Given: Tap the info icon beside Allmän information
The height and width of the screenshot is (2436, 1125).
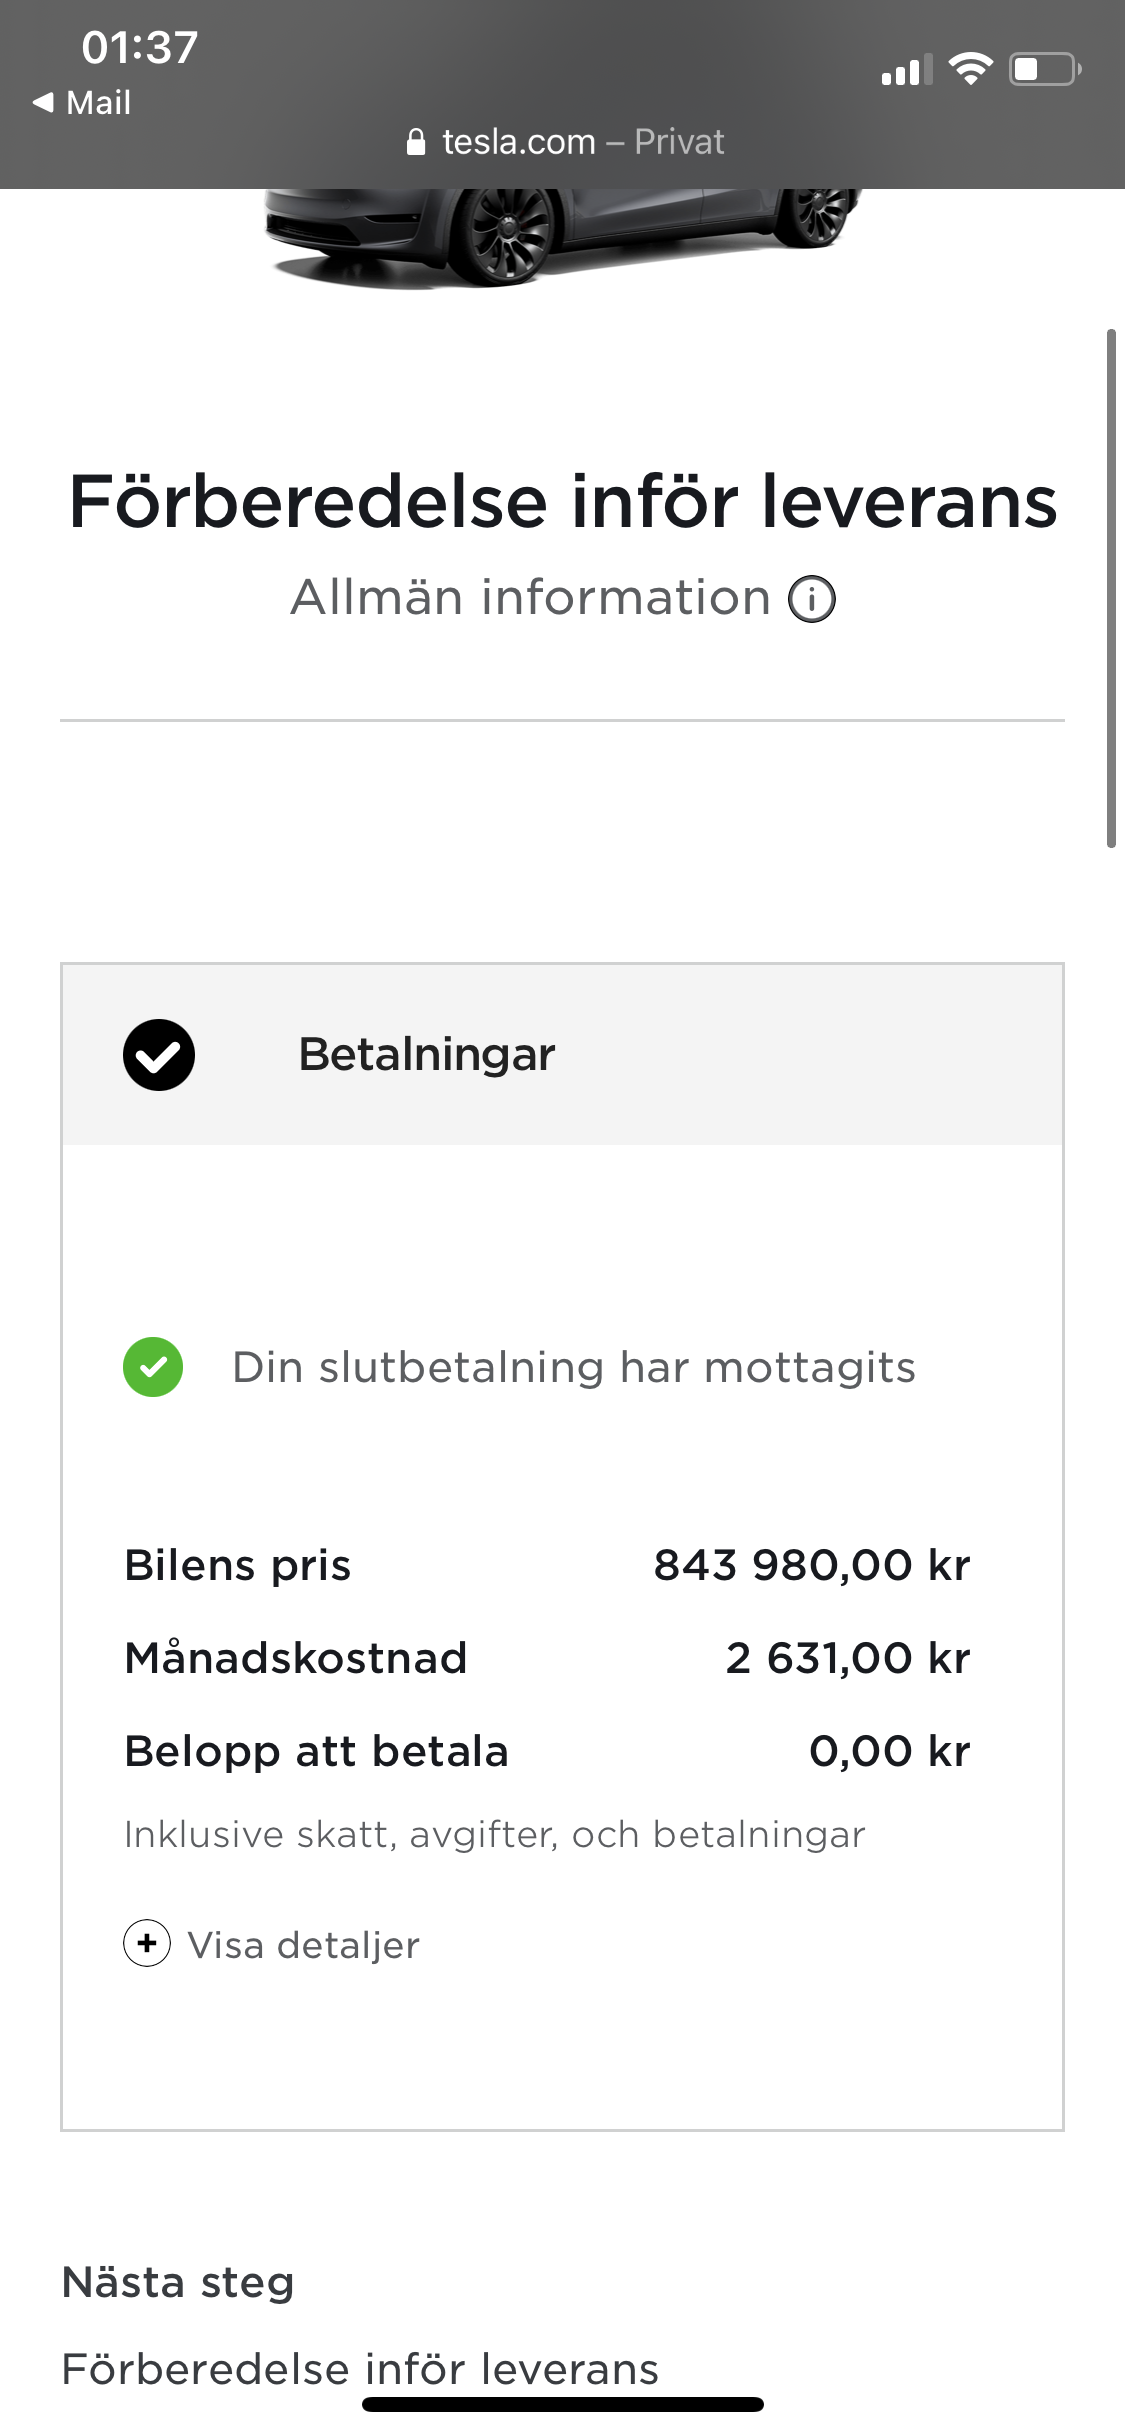Looking at the screenshot, I should click(x=812, y=600).
